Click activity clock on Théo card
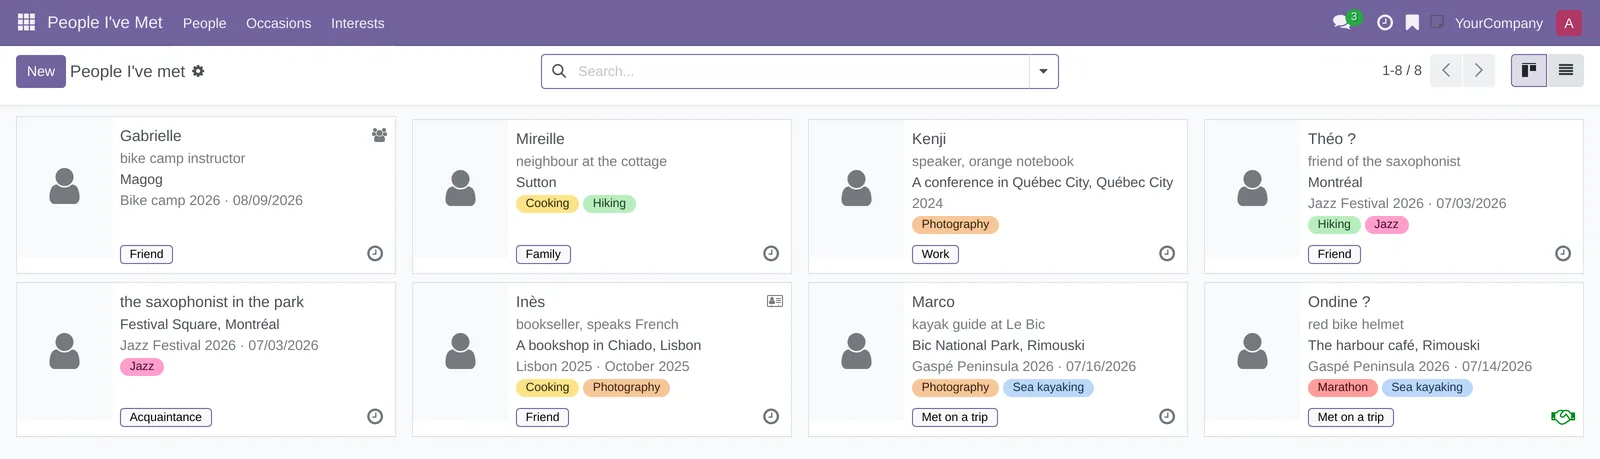Image resolution: width=1600 pixels, height=459 pixels. click(x=1563, y=254)
